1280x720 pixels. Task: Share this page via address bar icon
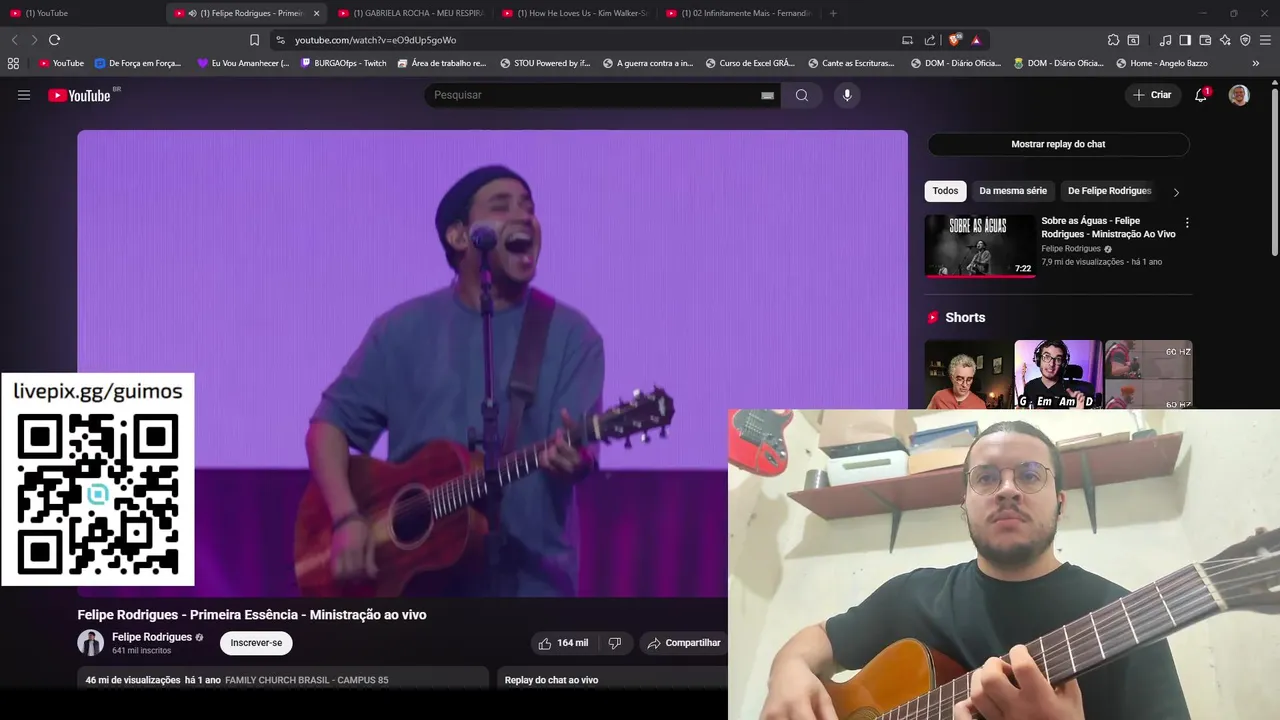[x=930, y=40]
